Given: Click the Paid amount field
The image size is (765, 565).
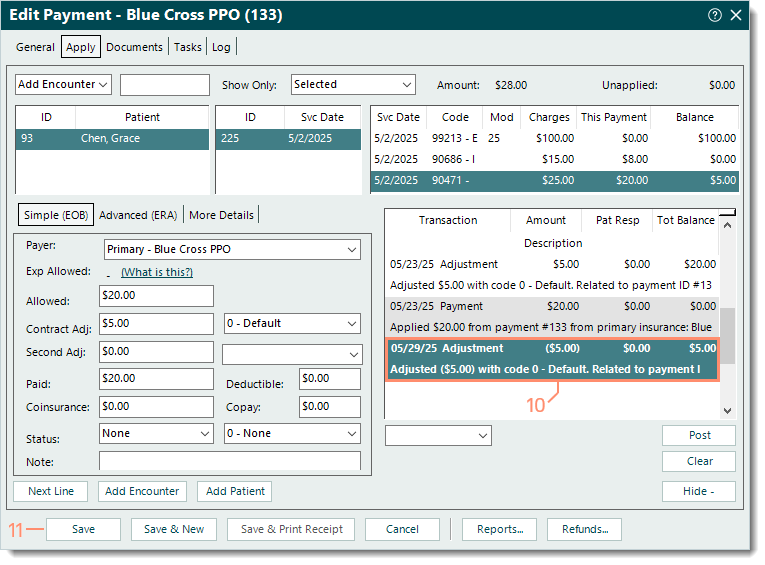Looking at the screenshot, I should pos(156,379).
